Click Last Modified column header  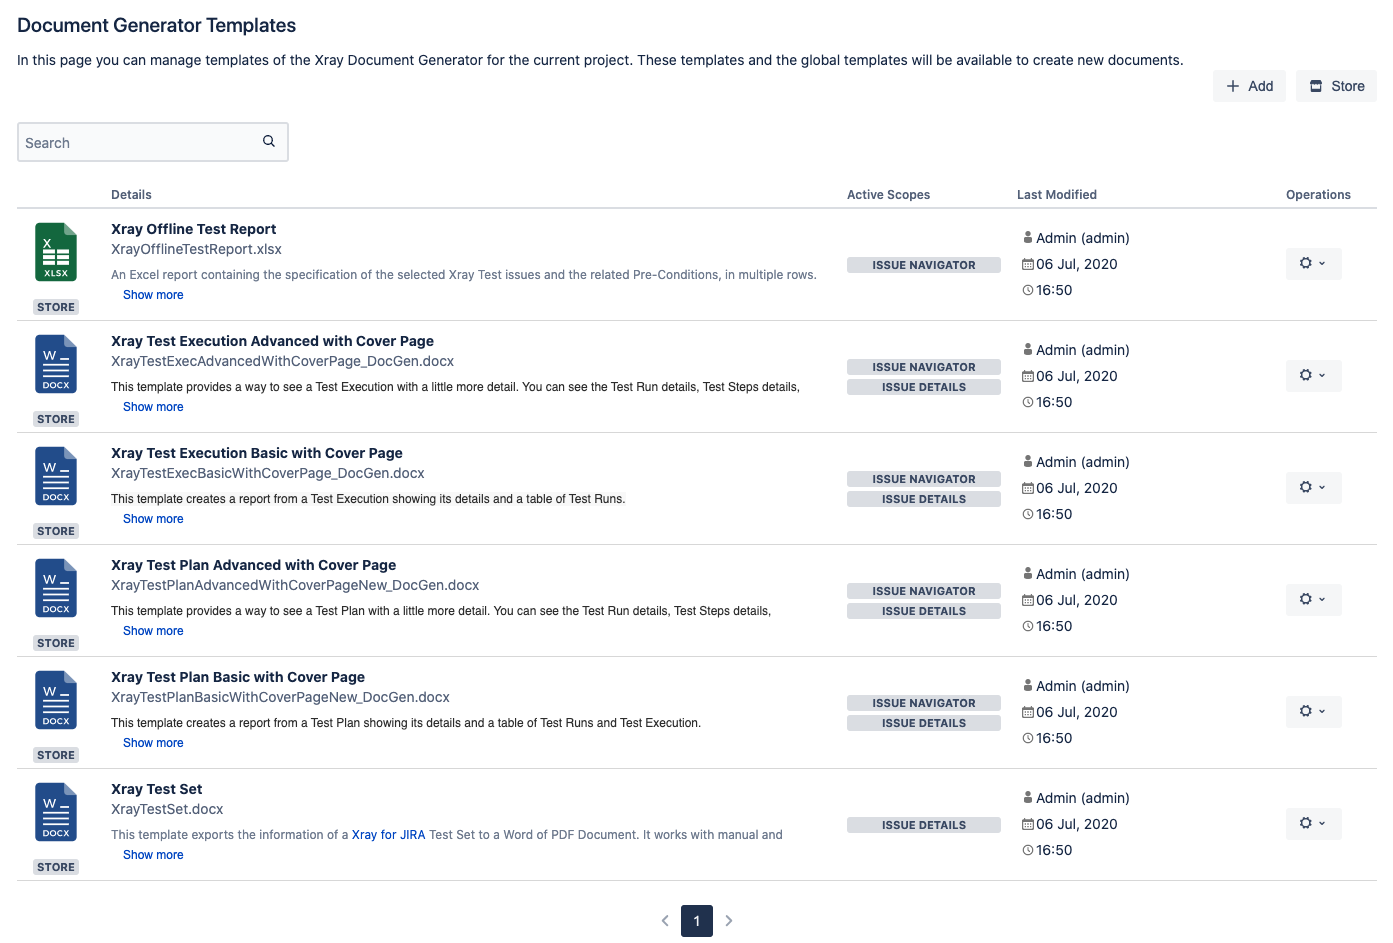(1057, 195)
